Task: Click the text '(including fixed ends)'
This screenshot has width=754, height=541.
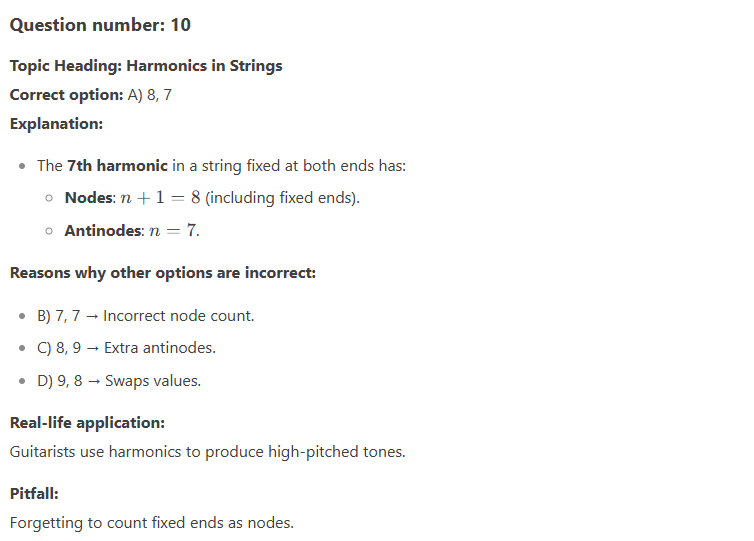Action: click(x=282, y=198)
